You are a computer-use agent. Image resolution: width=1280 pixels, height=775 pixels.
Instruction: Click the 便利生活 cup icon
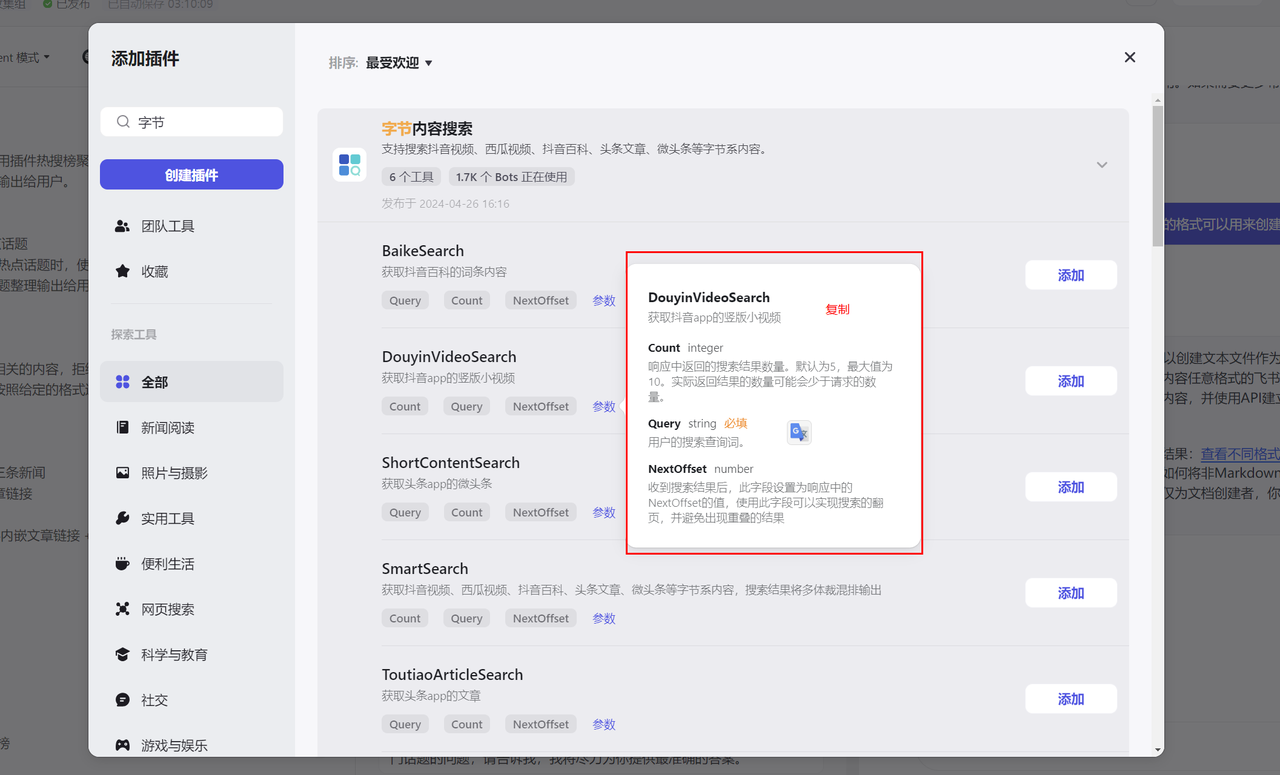click(123, 564)
